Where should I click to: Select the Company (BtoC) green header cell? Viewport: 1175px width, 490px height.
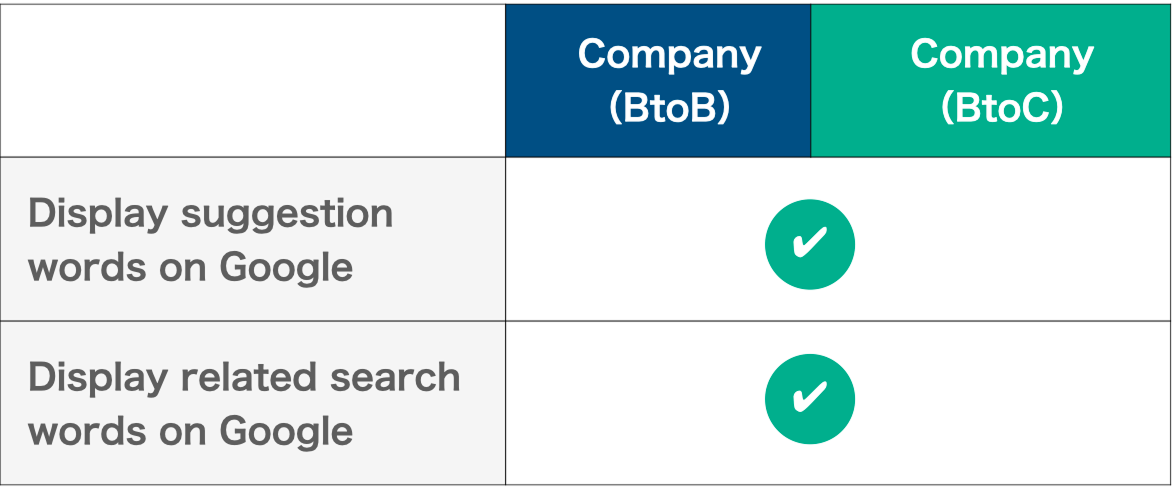click(990, 81)
